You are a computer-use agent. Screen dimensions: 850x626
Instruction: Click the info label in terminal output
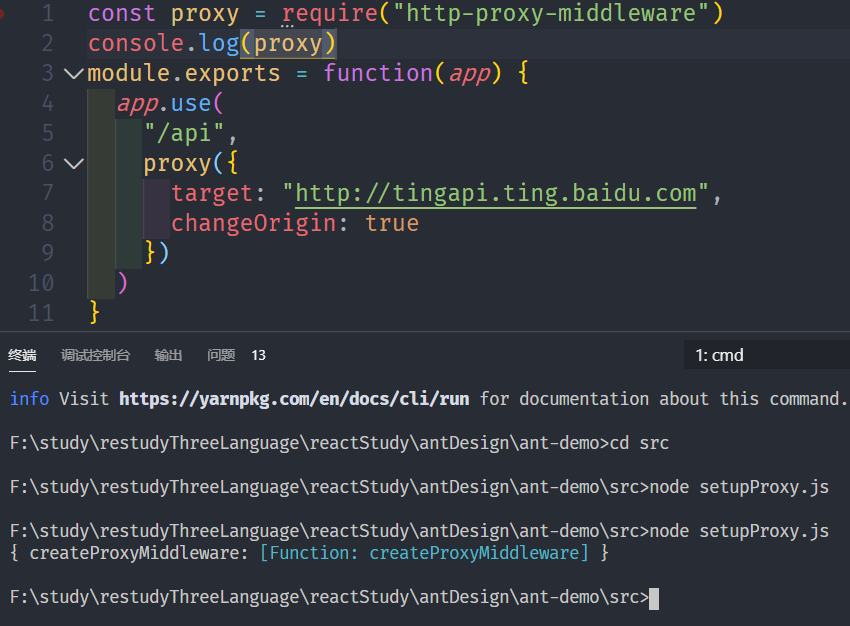(x=29, y=399)
